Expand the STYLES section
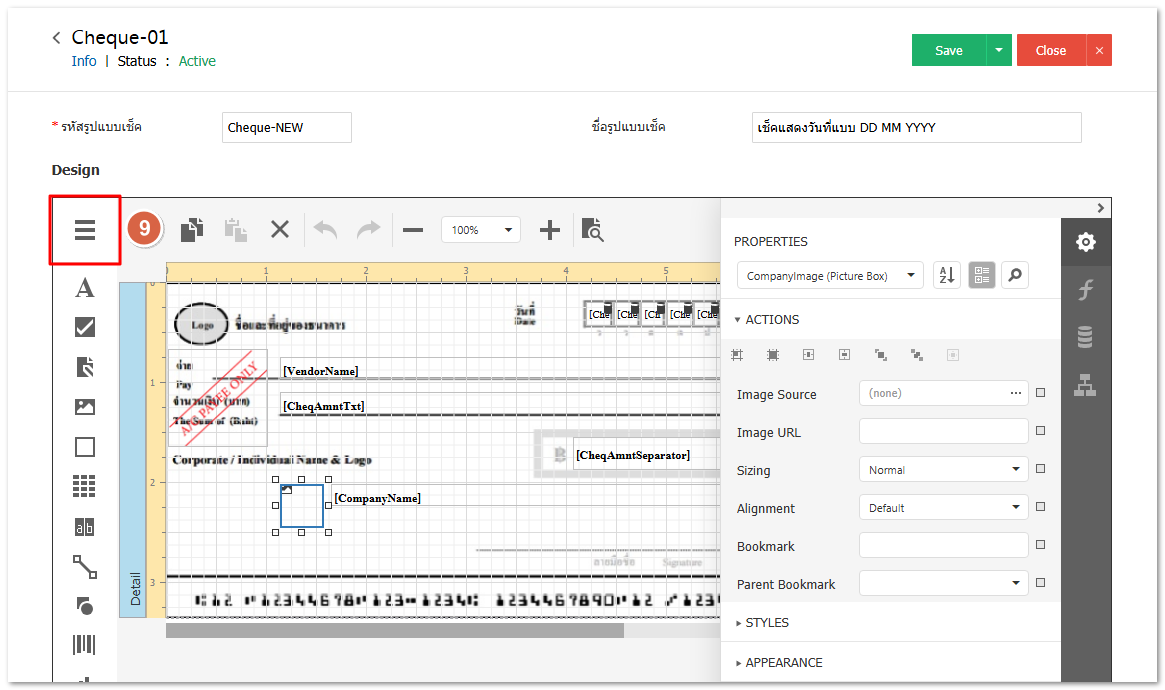Screen dimensions: 1165x690 [766, 622]
